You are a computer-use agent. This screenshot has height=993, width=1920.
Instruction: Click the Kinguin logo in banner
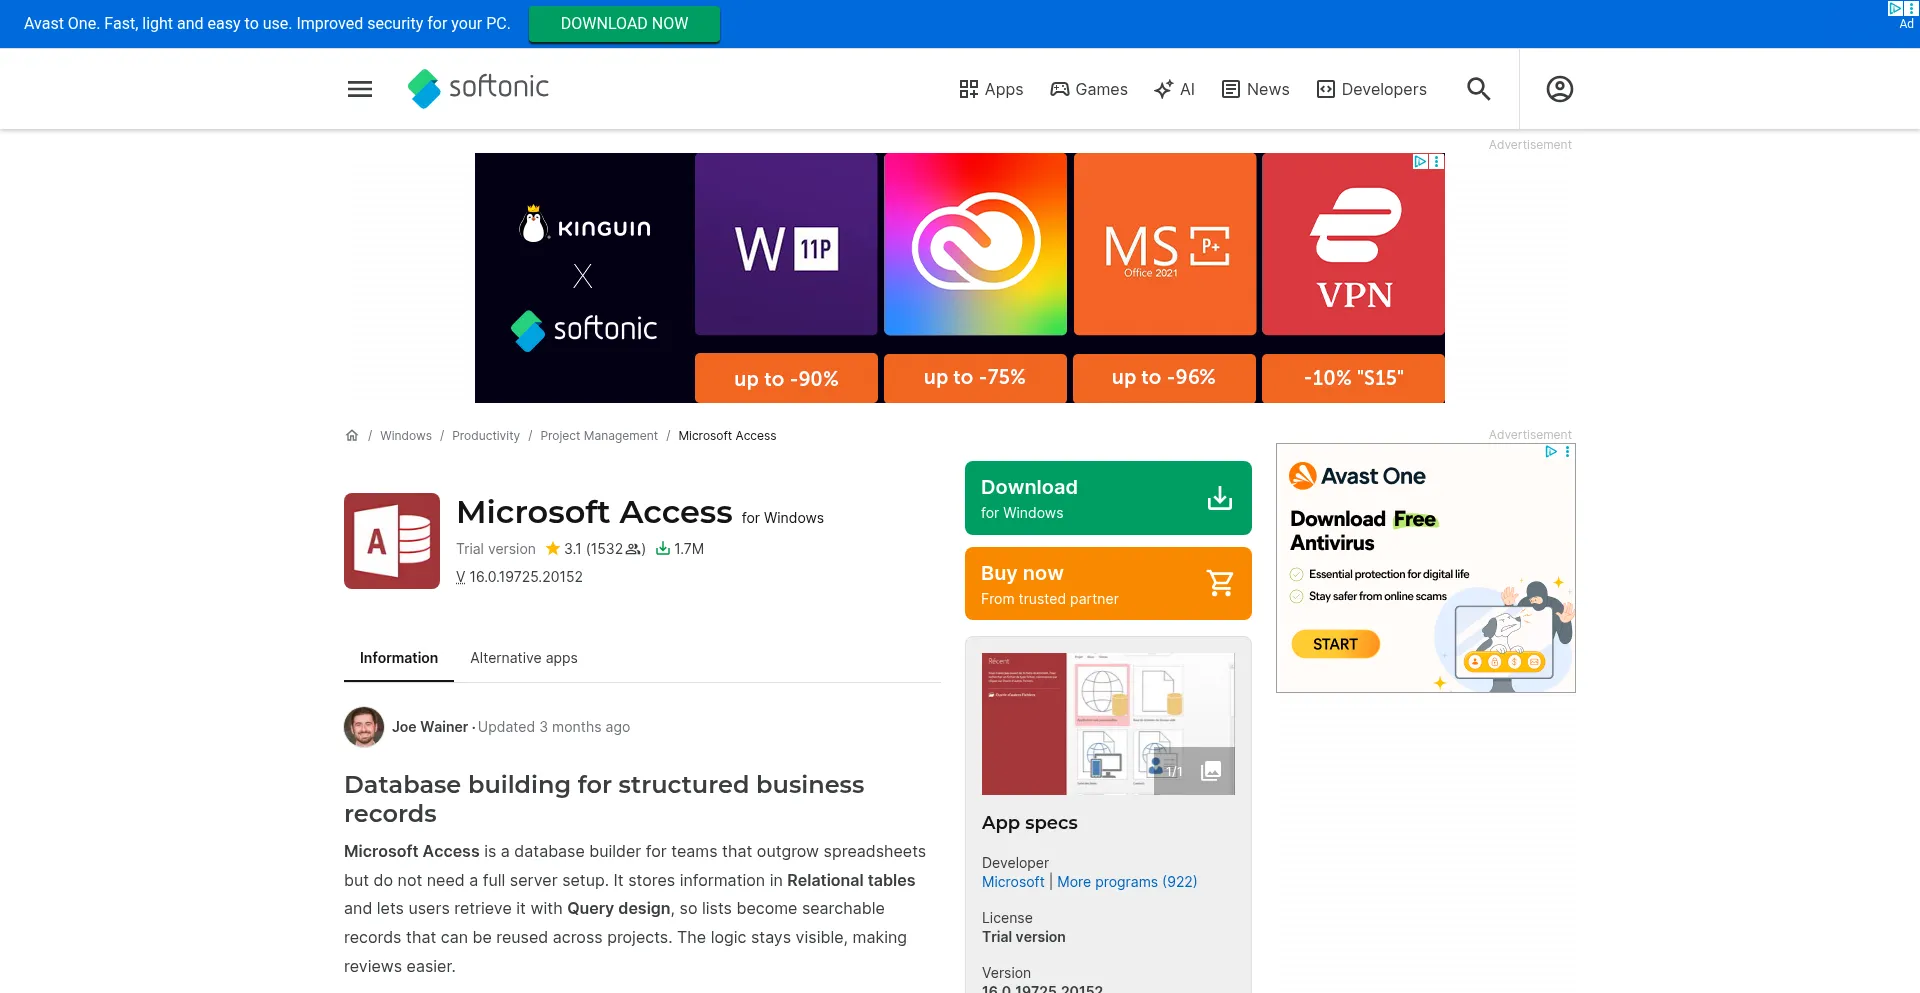tap(585, 225)
